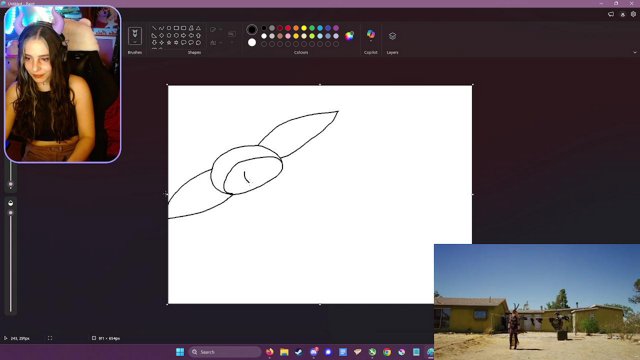Select the Left arrow shape
The width and height of the screenshot is (640, 360).
(x=191, y=36)
